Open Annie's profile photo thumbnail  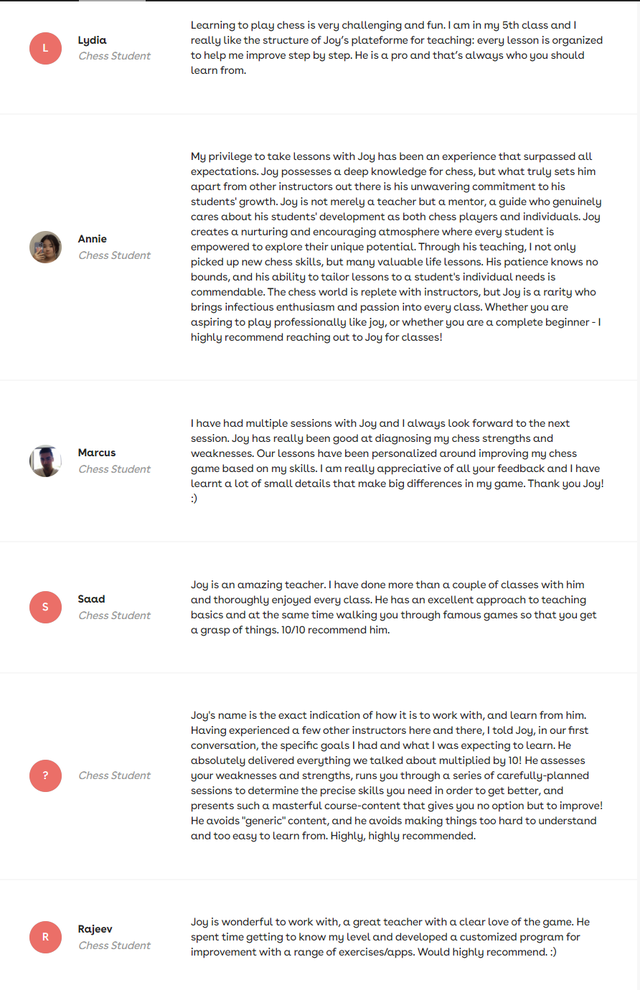point(45,247)
